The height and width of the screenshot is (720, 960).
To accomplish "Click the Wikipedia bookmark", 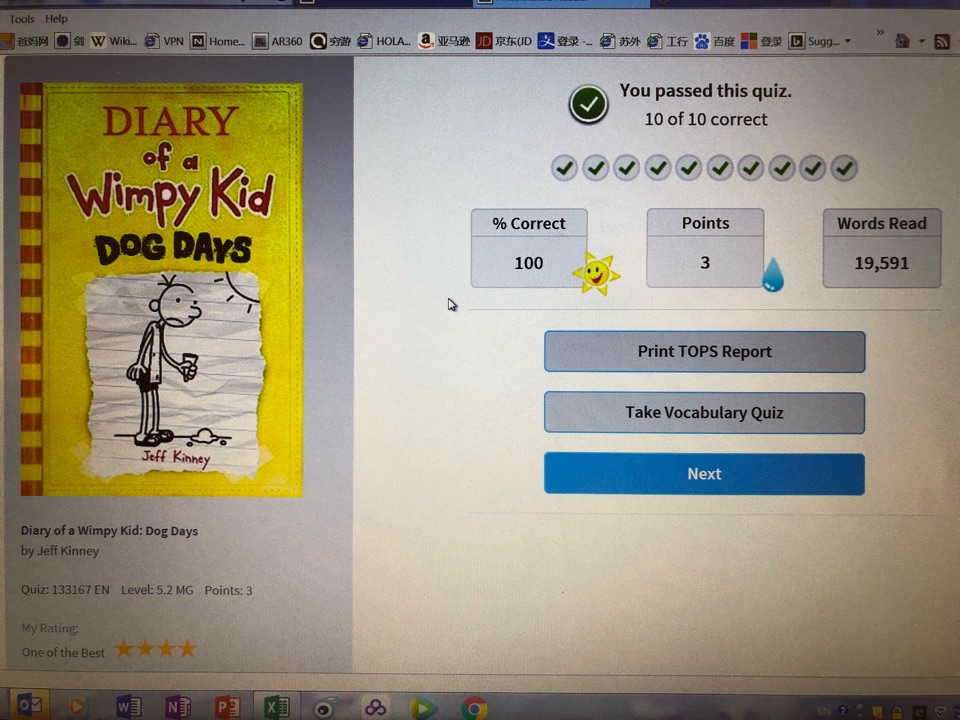I will tap(113, 41).
